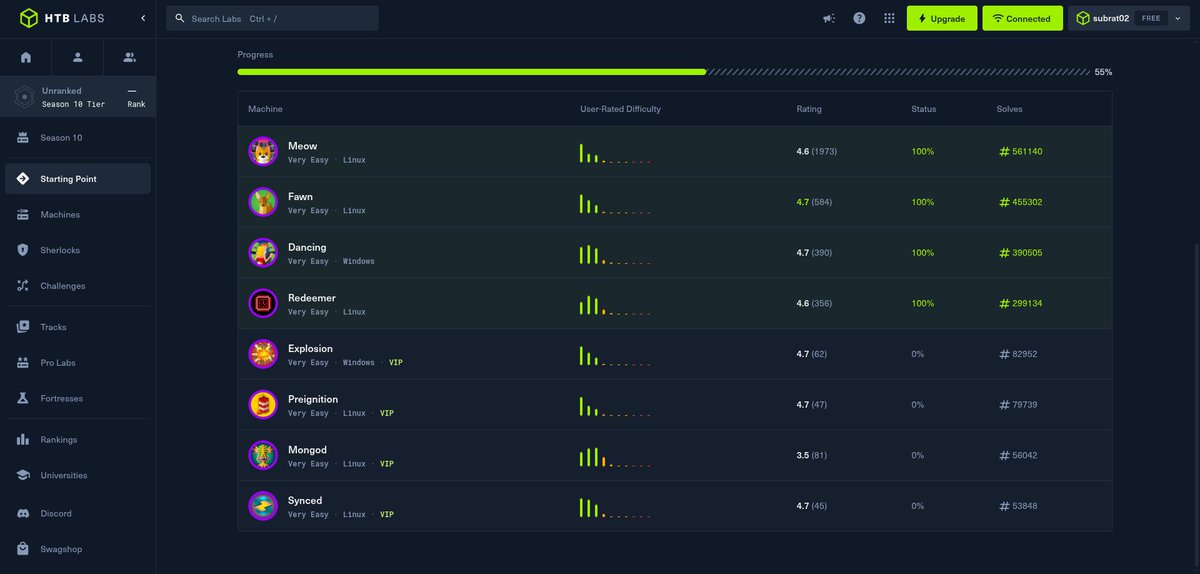
Task: Navigate to Pro Labs
Action: coord(78,363)
